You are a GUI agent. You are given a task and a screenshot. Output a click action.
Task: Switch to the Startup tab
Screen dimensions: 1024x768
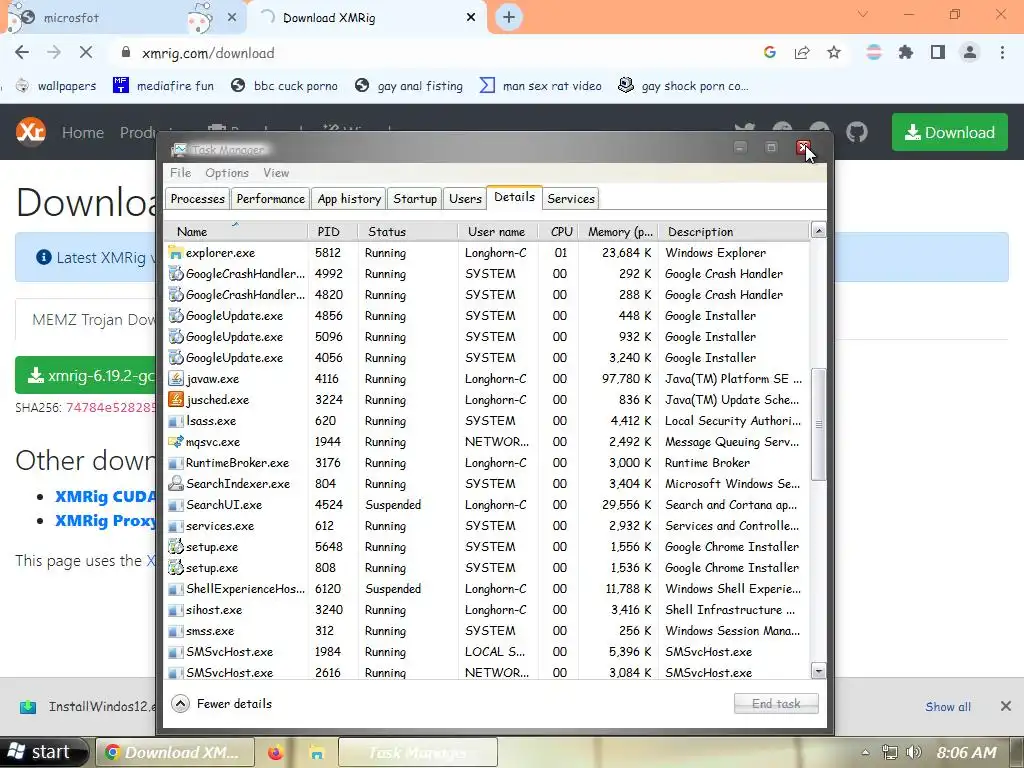coord(415,199)
